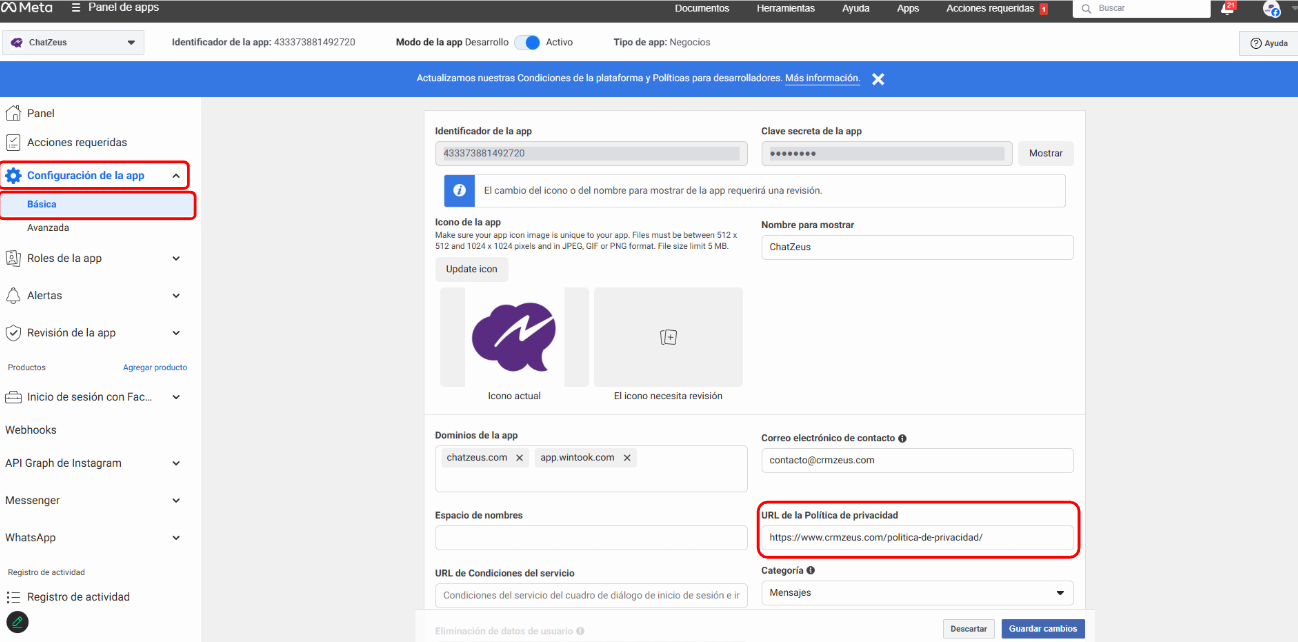
Task: Expand Roles de la app section
Action: (x=176, y=258)
